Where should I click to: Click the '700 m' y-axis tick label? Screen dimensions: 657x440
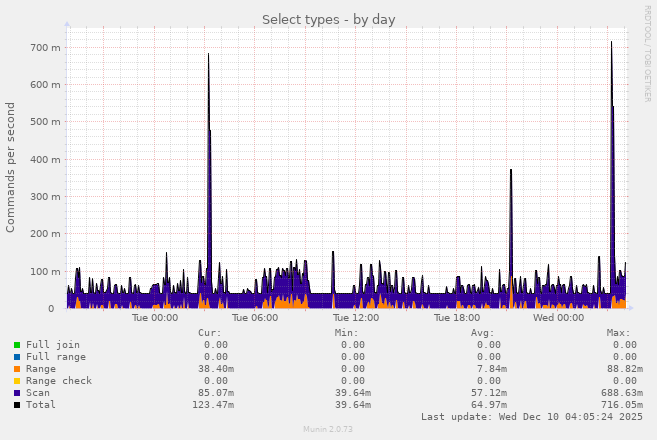[45, 48]
